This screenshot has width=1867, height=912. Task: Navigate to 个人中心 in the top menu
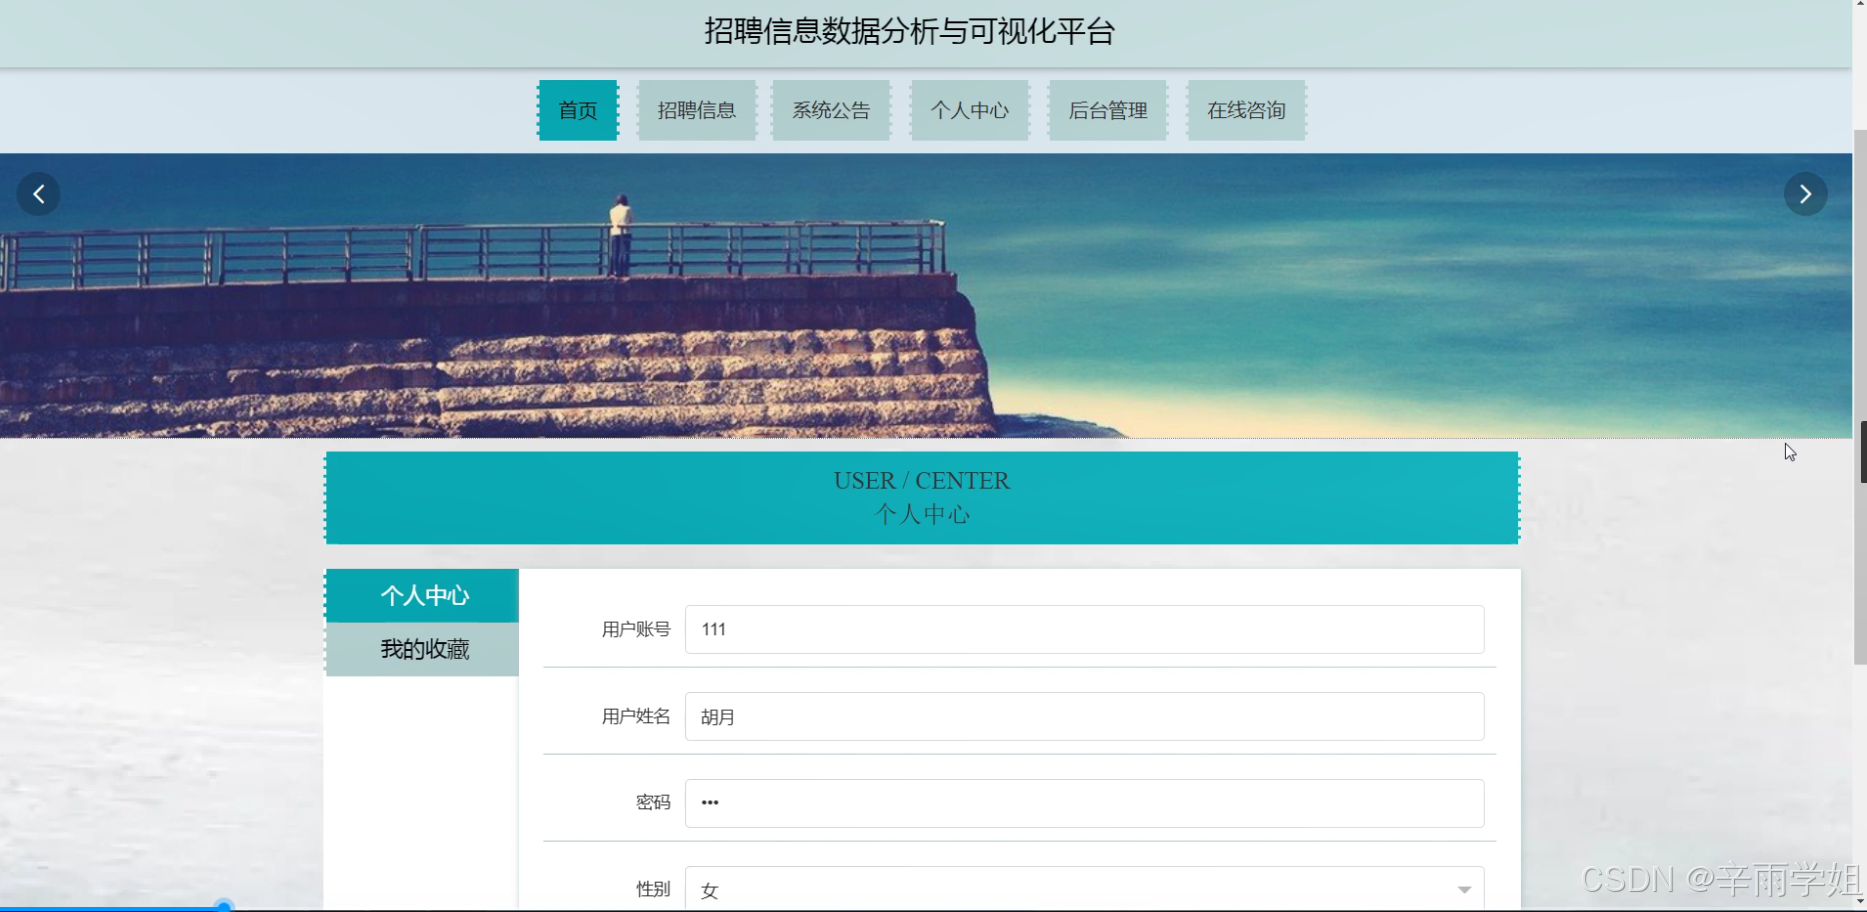(969, 110)
